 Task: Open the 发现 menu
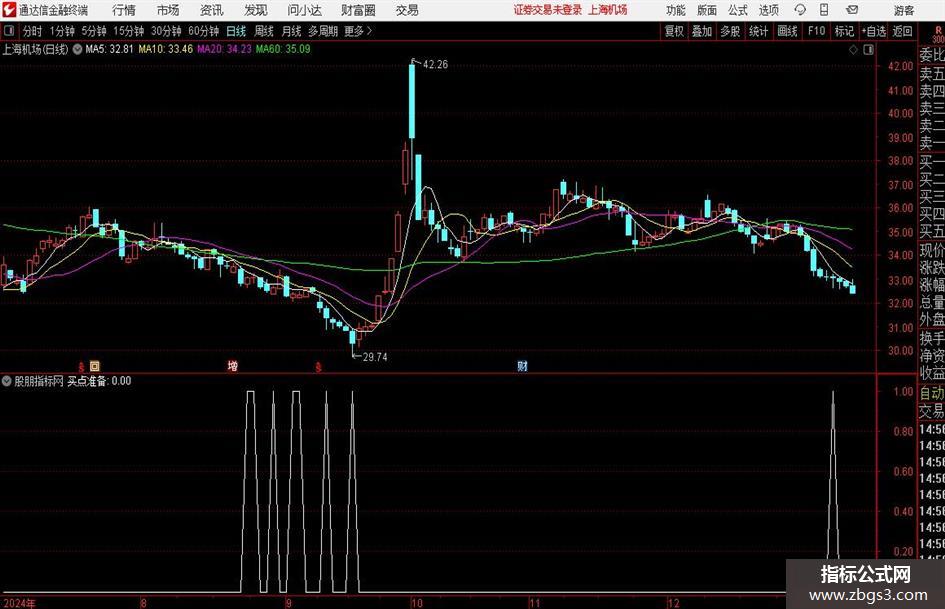point(256,10)
